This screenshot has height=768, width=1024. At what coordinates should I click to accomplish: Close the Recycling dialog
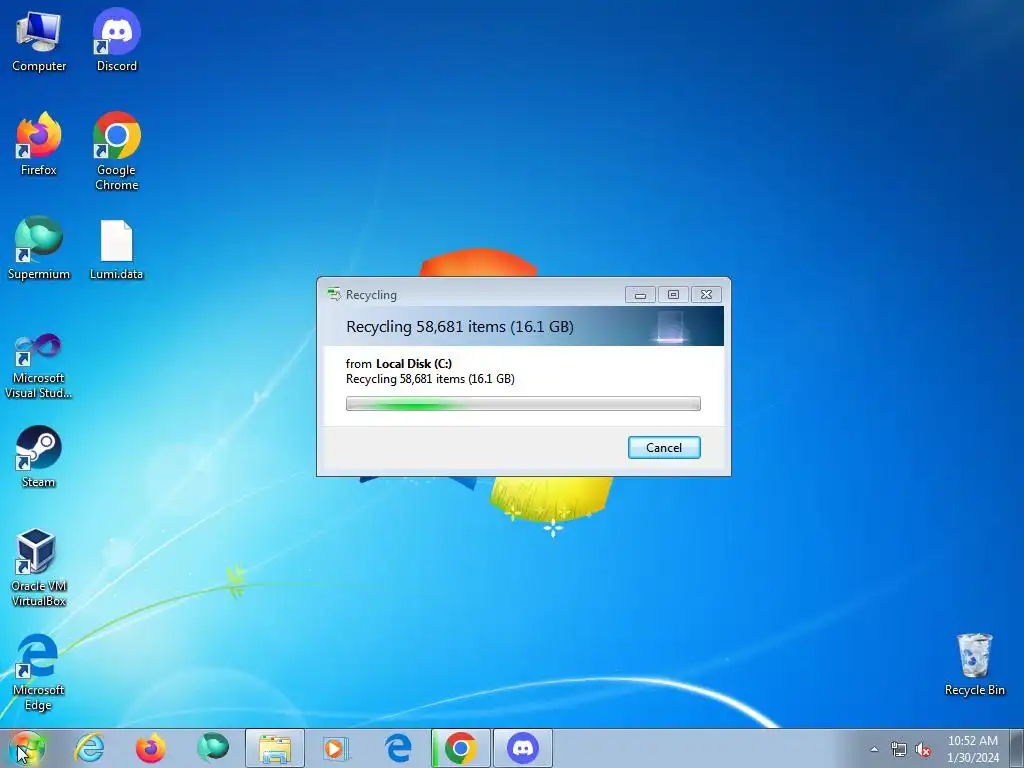706,295
